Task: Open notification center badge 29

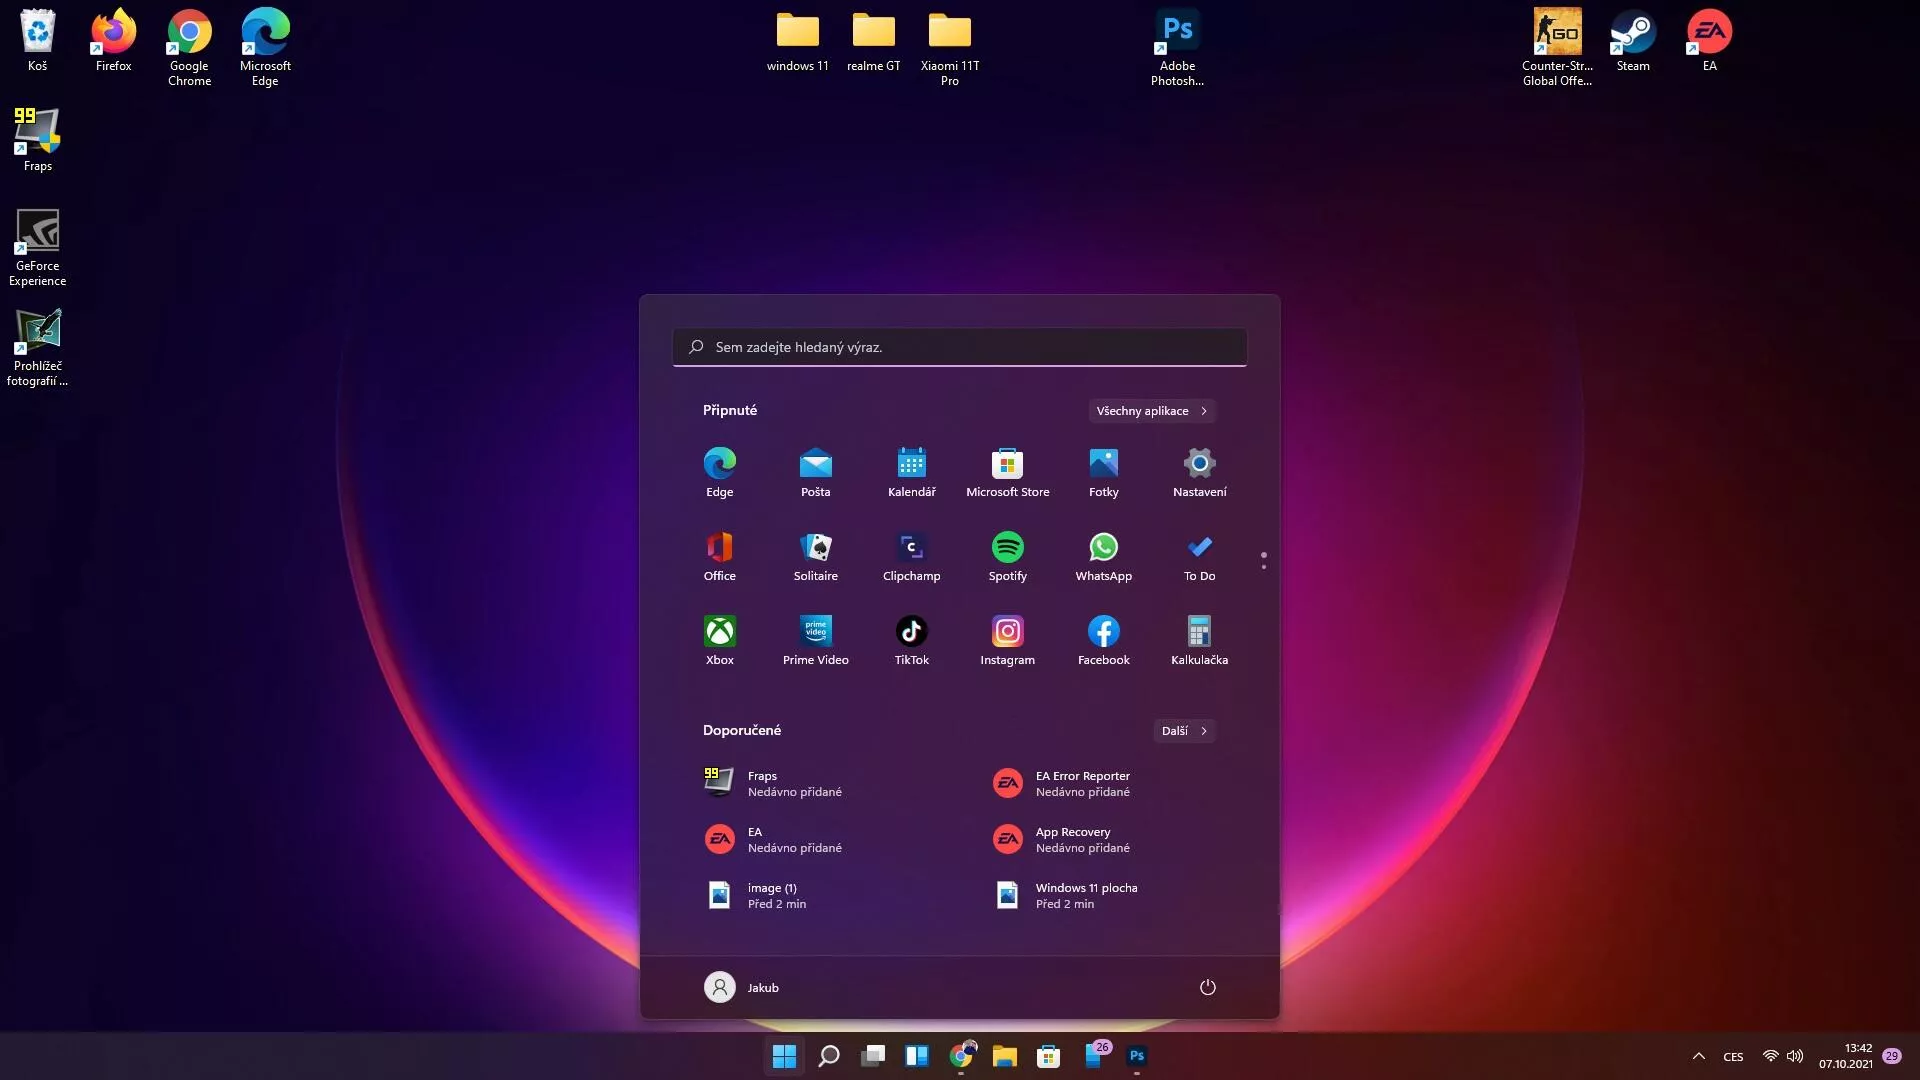Action: pyautogui.click(x=1892, y=1056)
